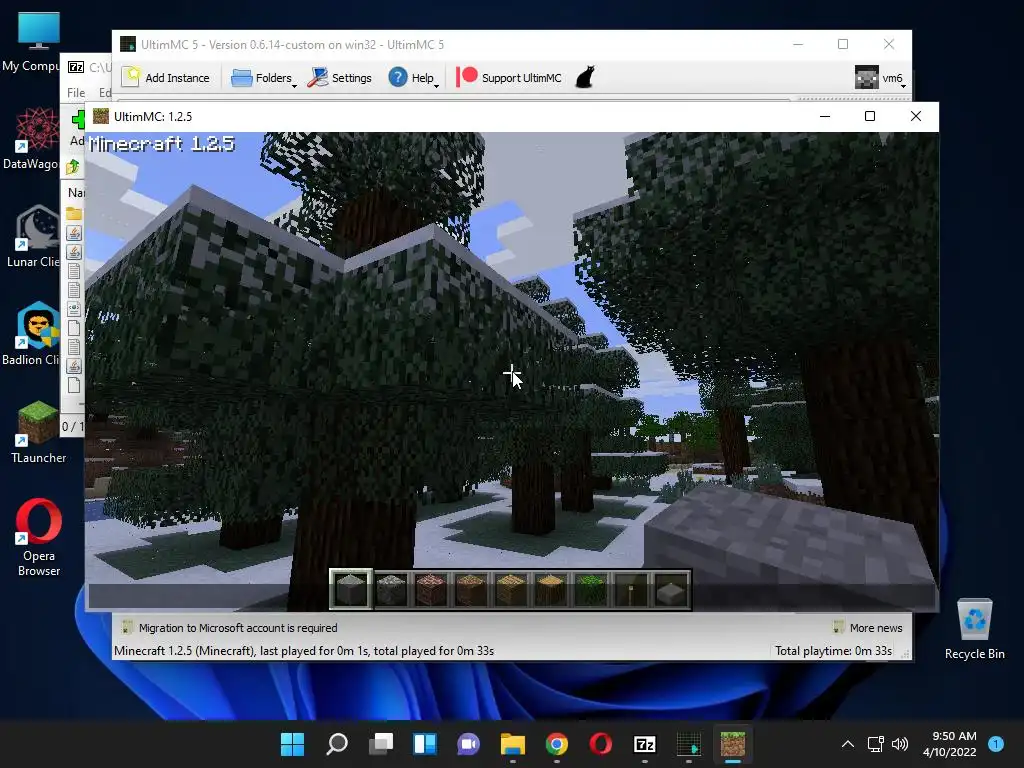Open Chat app on taskbar
This screenshot has height=768, width=1024.
click(469, 744)
